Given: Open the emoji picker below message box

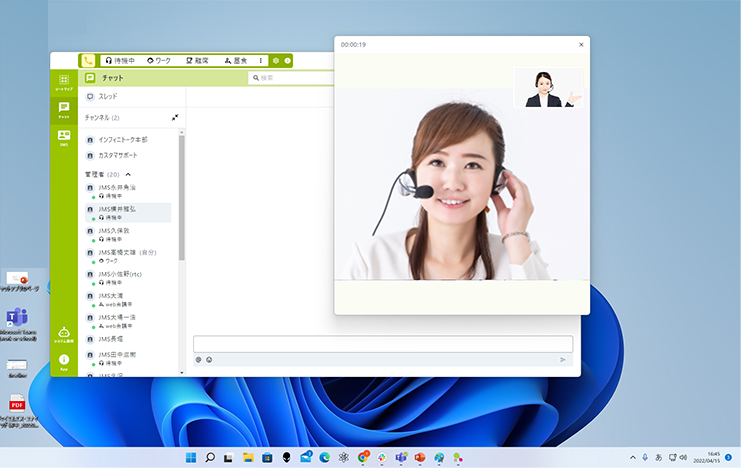Looking at the screenshot, I should click(209, 360).
